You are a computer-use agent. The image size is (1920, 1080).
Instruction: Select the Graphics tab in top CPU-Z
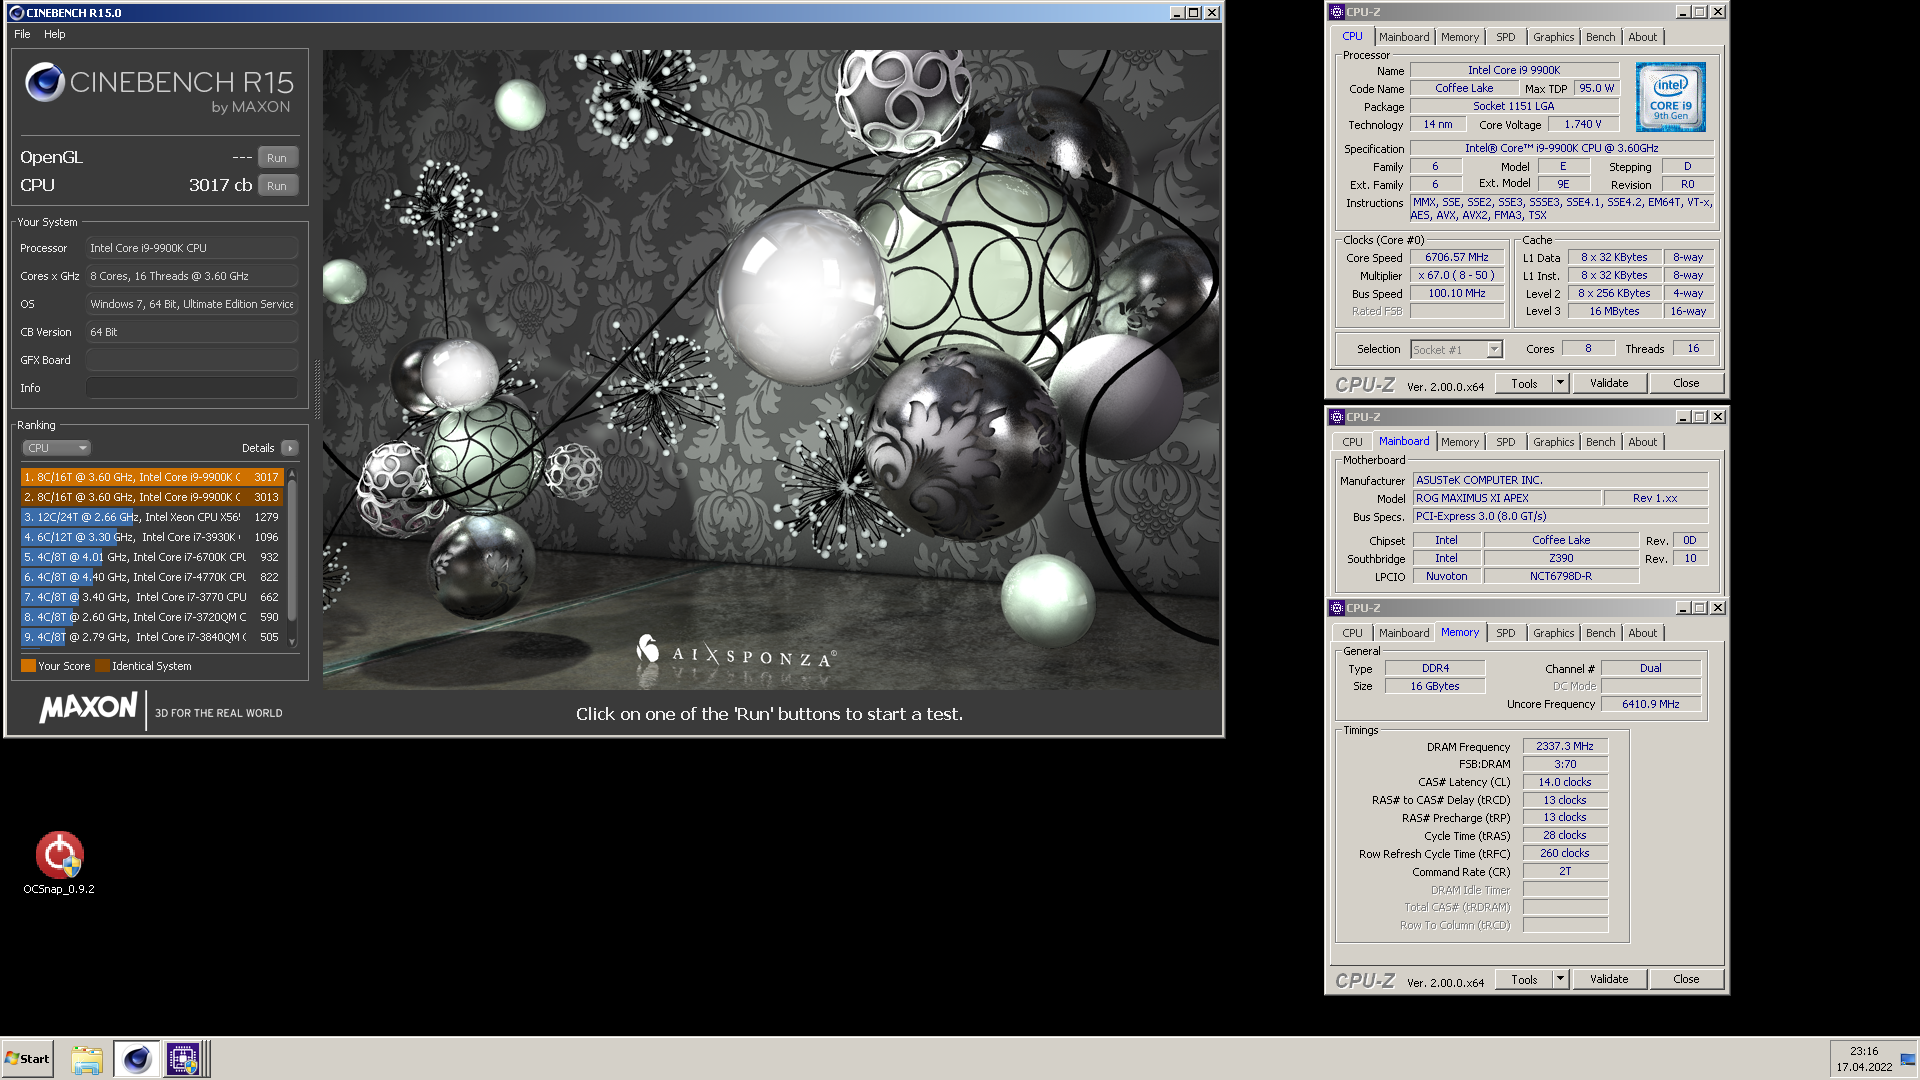click(1553, 37)
